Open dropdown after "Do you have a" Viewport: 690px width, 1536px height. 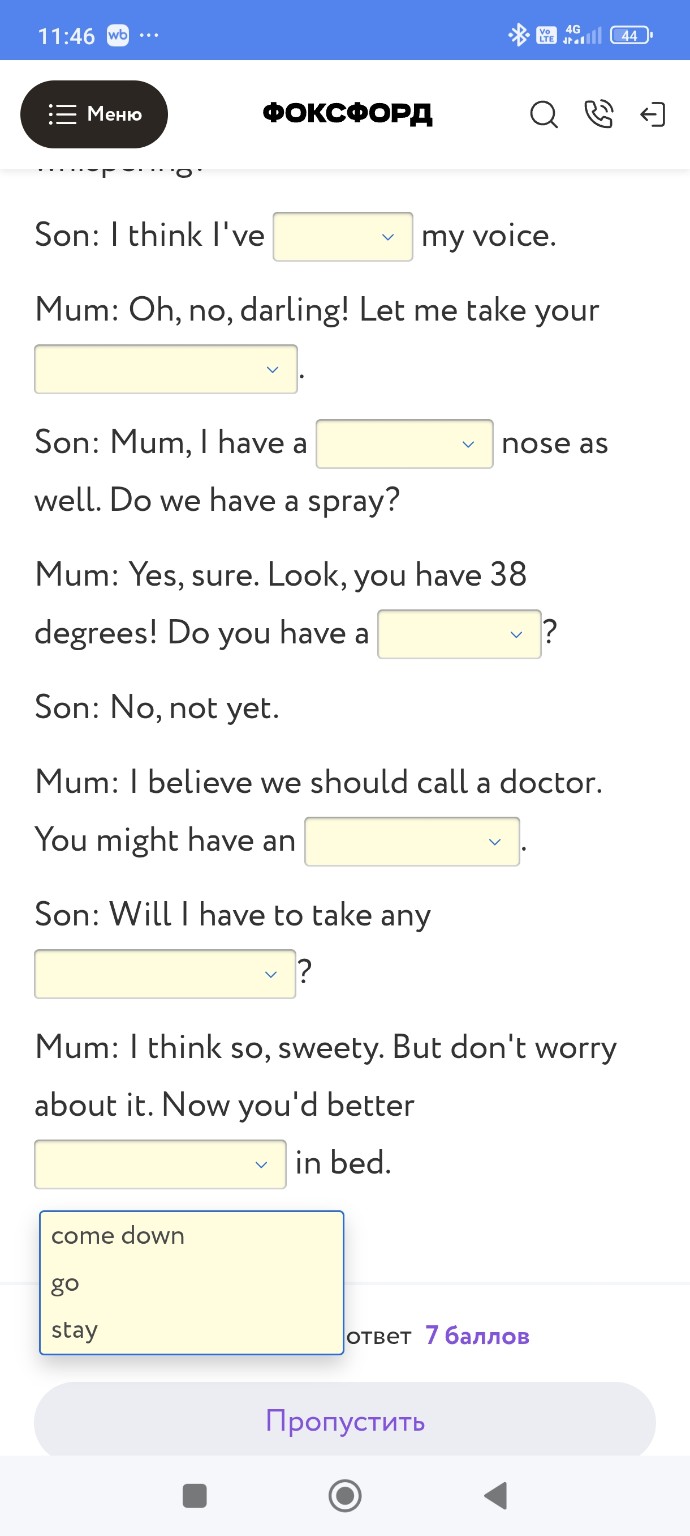pyautogui.click(x=459, y=634)
